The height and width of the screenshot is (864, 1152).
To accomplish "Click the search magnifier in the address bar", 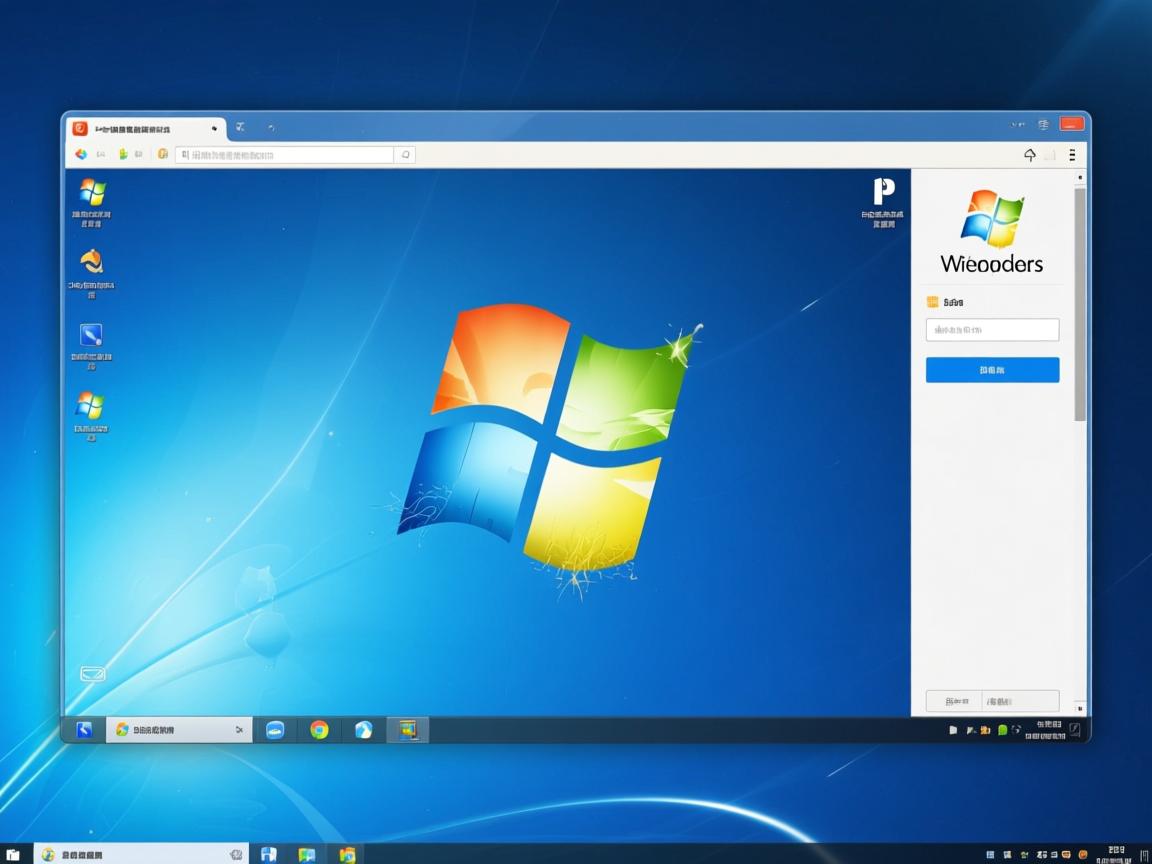I will (x=405, y=155).
